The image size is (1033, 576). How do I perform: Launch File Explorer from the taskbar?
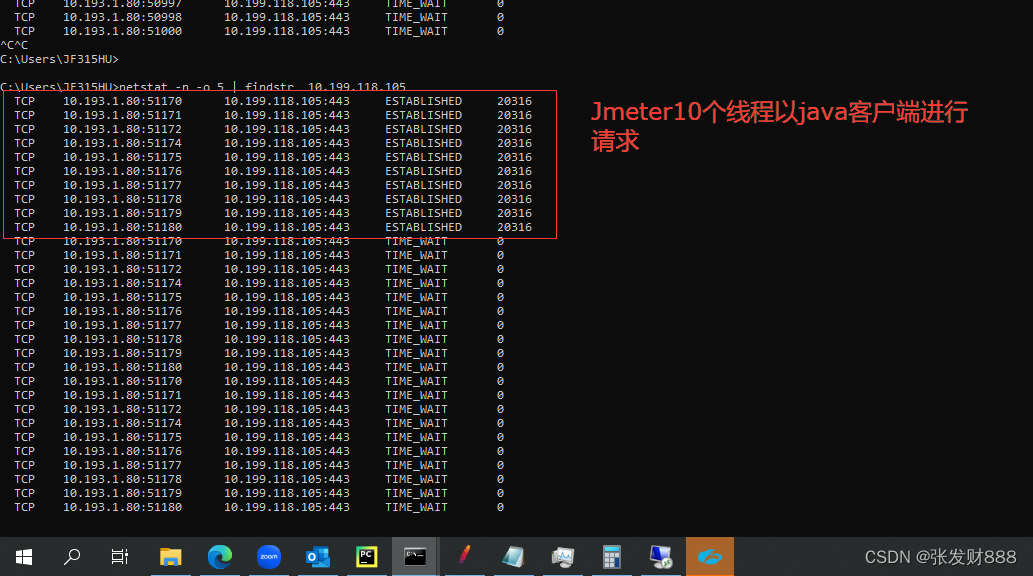pyautogui.click(x=171, y=558)
